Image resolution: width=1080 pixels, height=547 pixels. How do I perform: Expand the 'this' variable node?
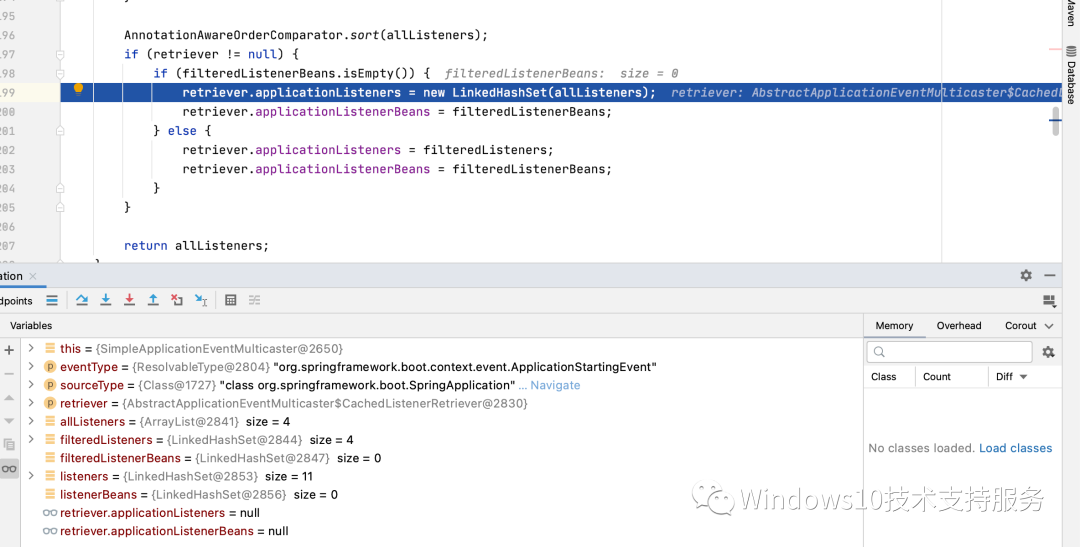(x=31, y=349)
